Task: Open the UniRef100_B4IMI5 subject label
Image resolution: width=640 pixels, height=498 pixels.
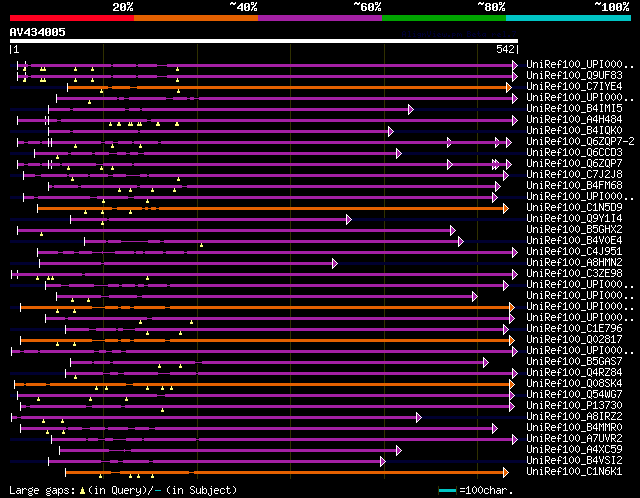Action: [x=574, y=108]
